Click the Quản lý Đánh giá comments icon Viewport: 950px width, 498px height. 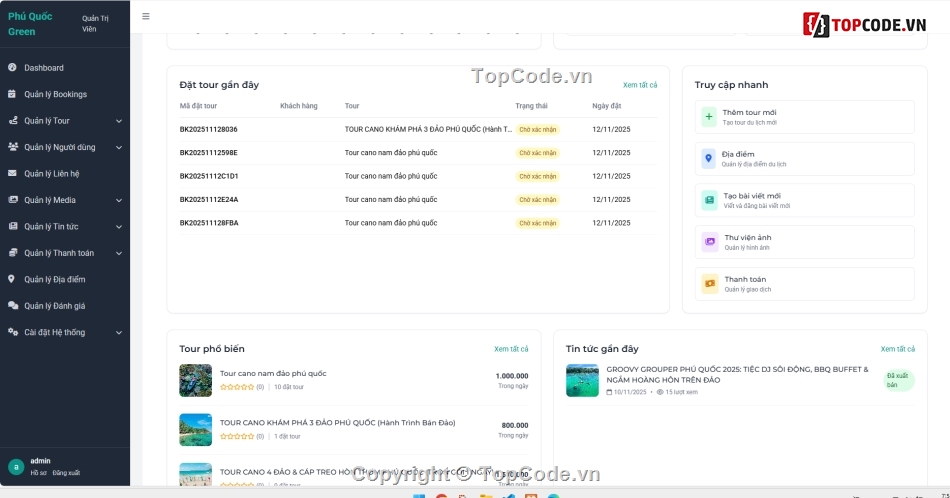point(13,306)
